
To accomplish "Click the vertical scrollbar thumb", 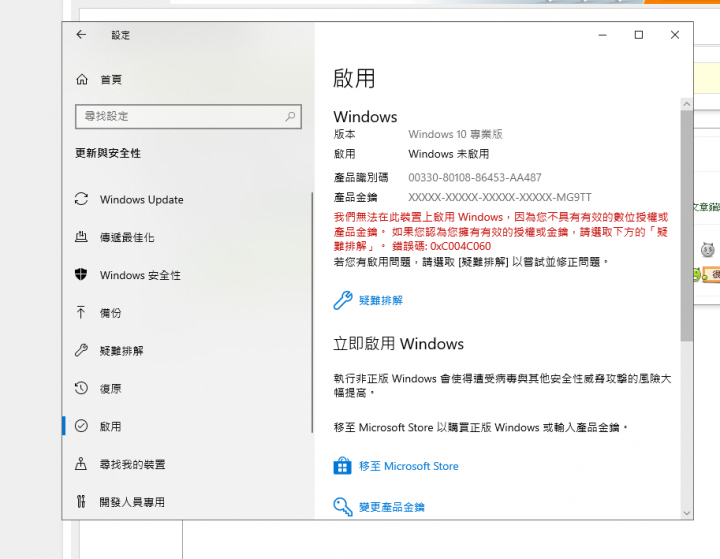I will click(x=686, y=226).
